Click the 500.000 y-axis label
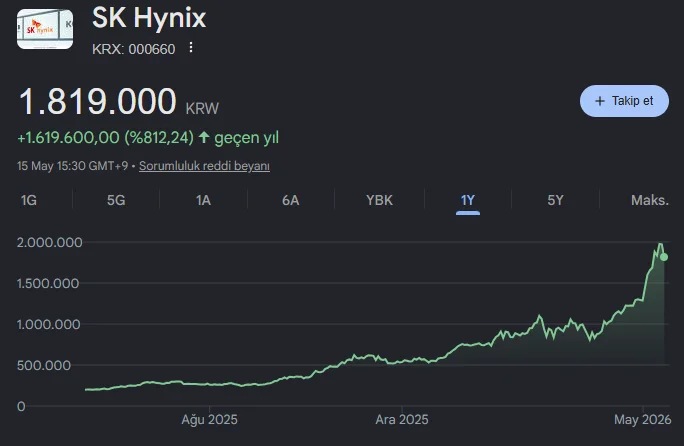Viewport: 684px width, 446px height. coord(44,365)
